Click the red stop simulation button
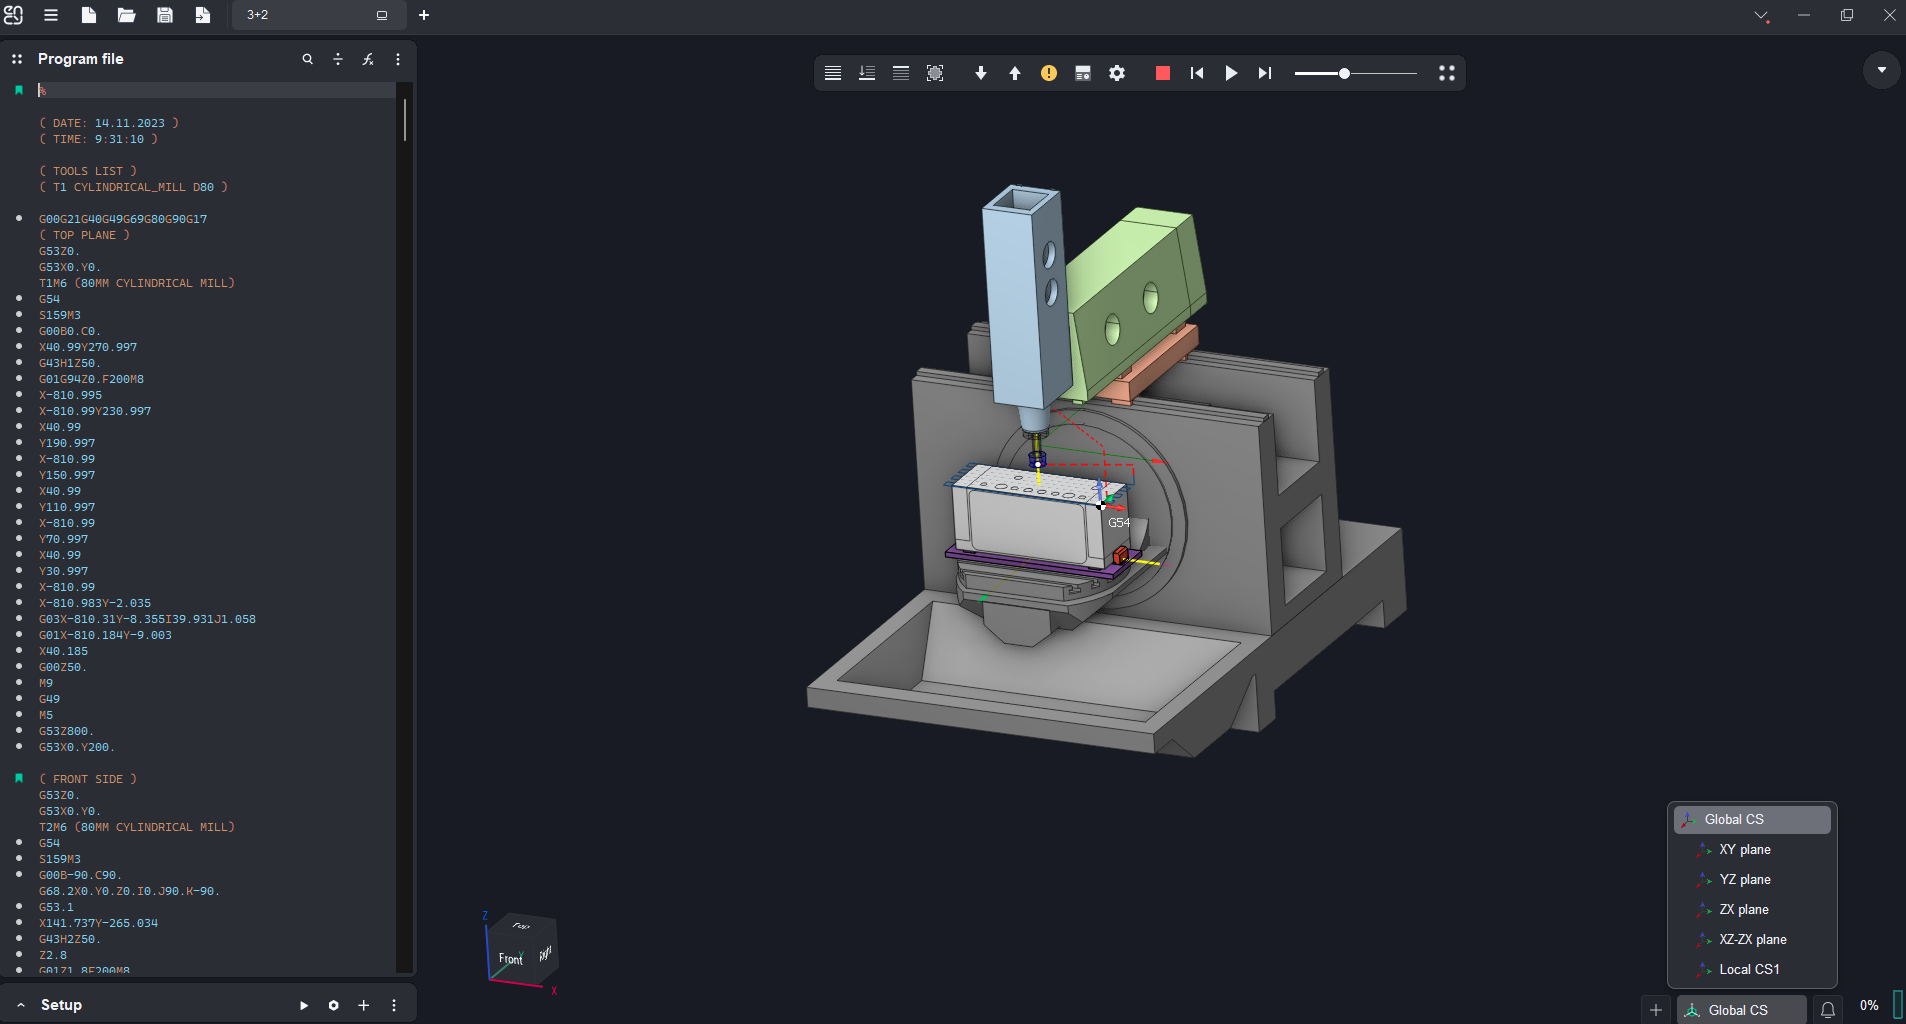This screenshot has width=1906, height=1024. [x=1162, y=73]
